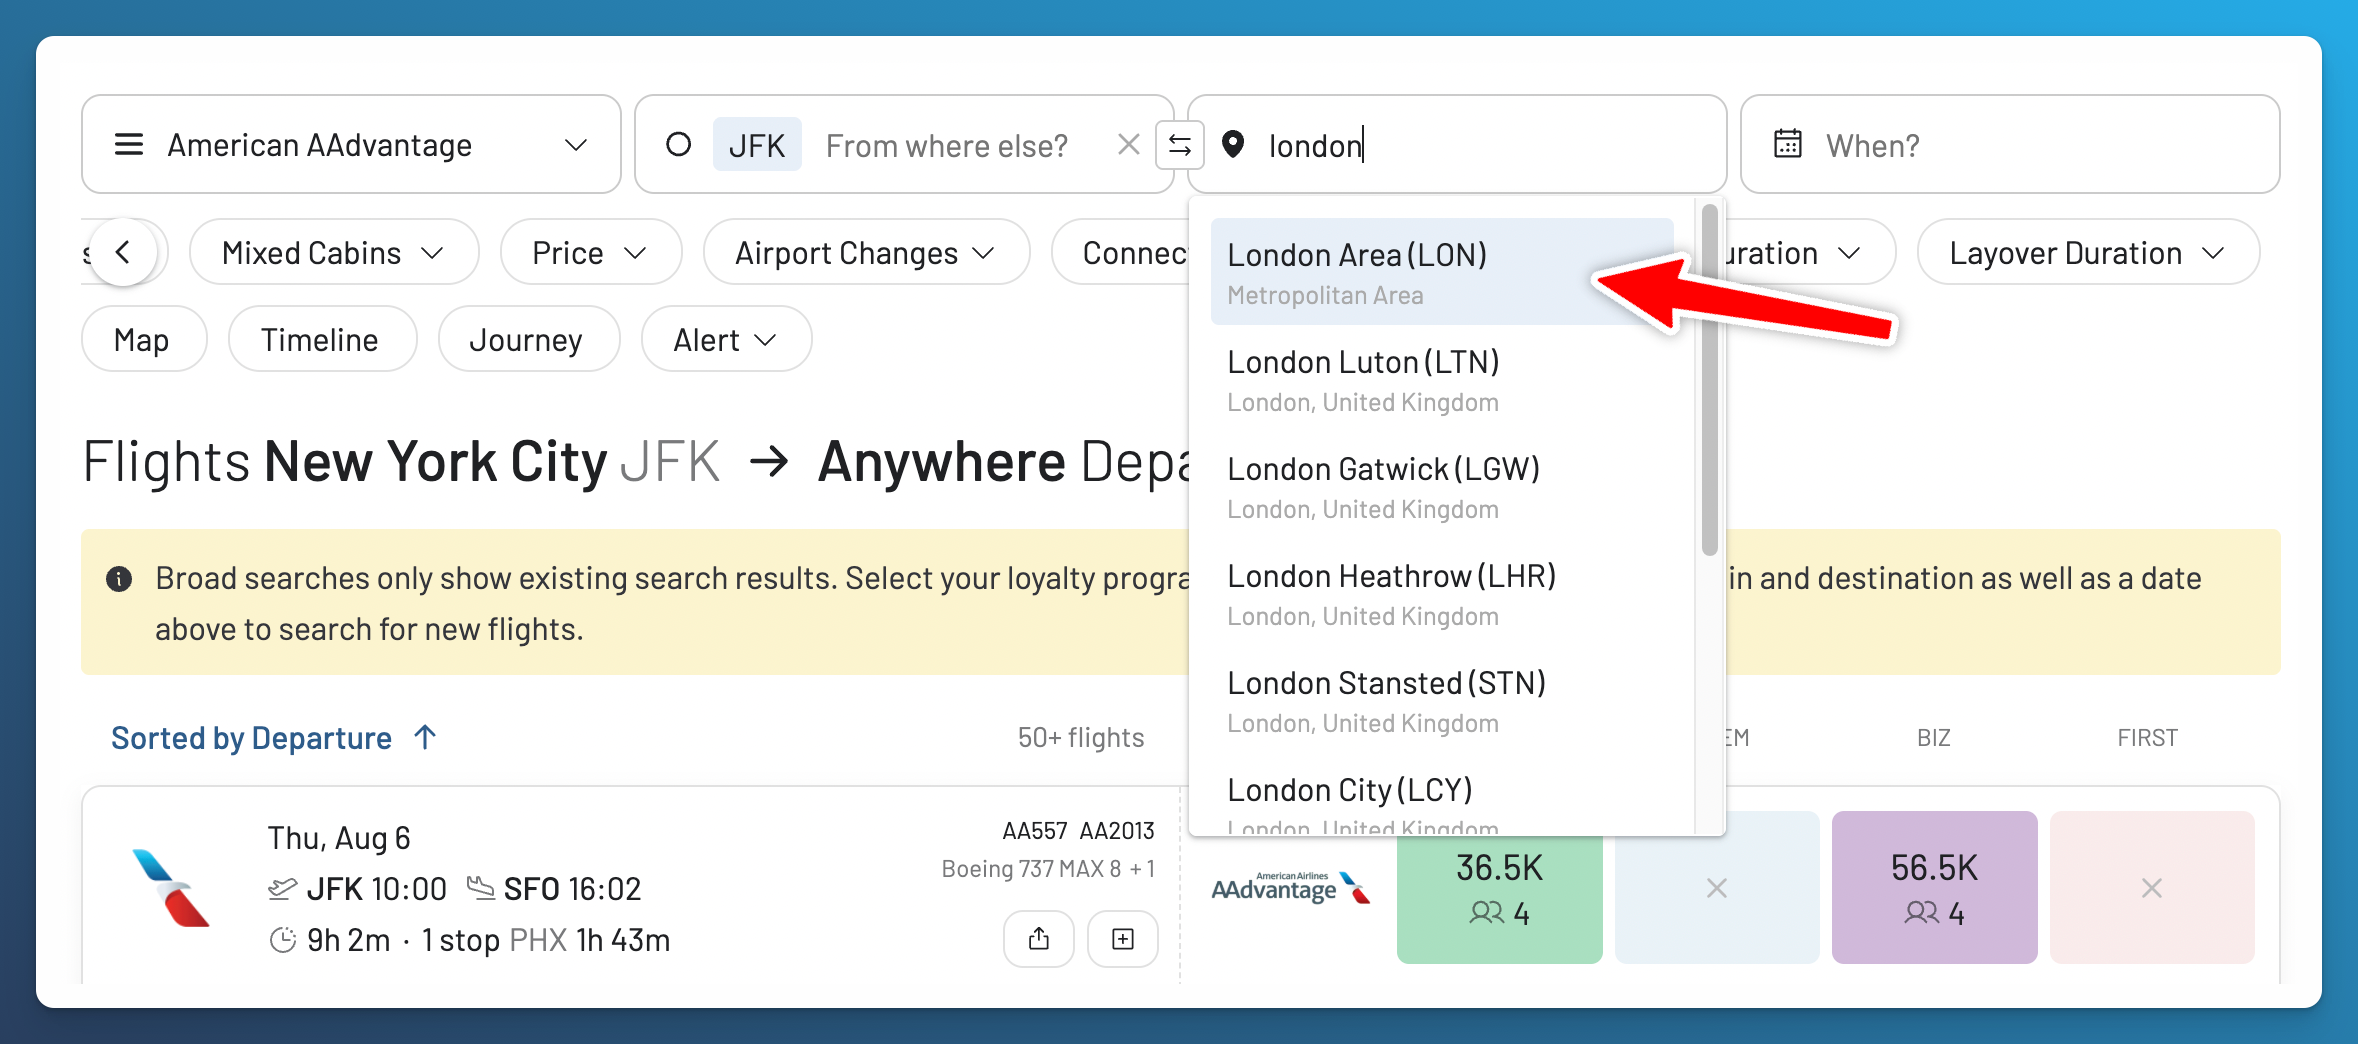Choose London Luton (LTN) from suggestions
Viewport: 2358px width, 1044px height.
coord(1442,379)
